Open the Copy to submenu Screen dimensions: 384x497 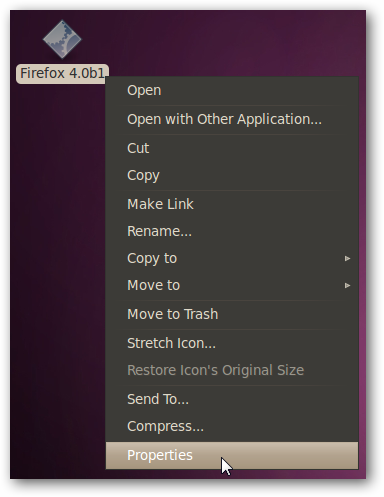(232, 258)
